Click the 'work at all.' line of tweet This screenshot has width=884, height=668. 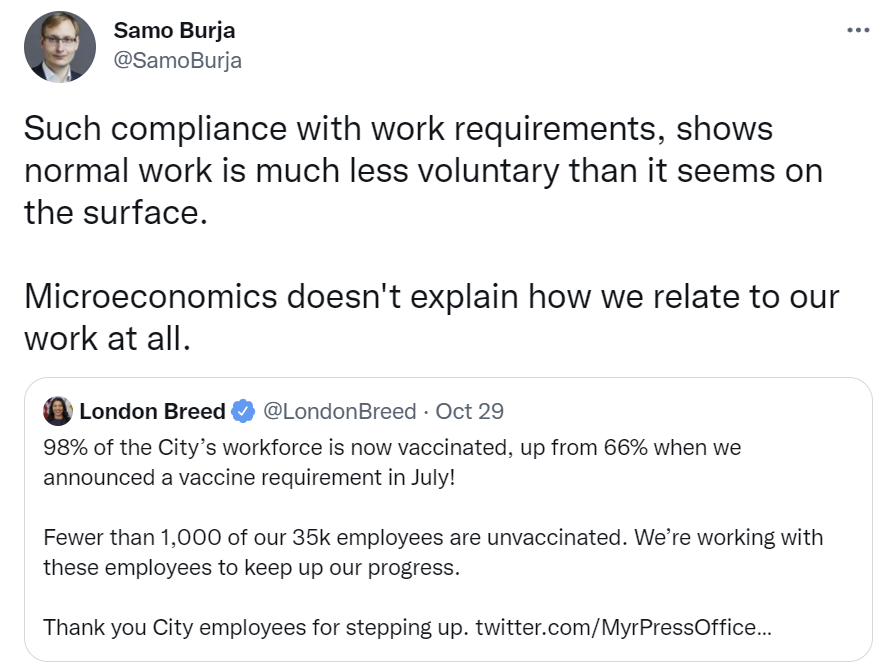[x=107, y=338]
